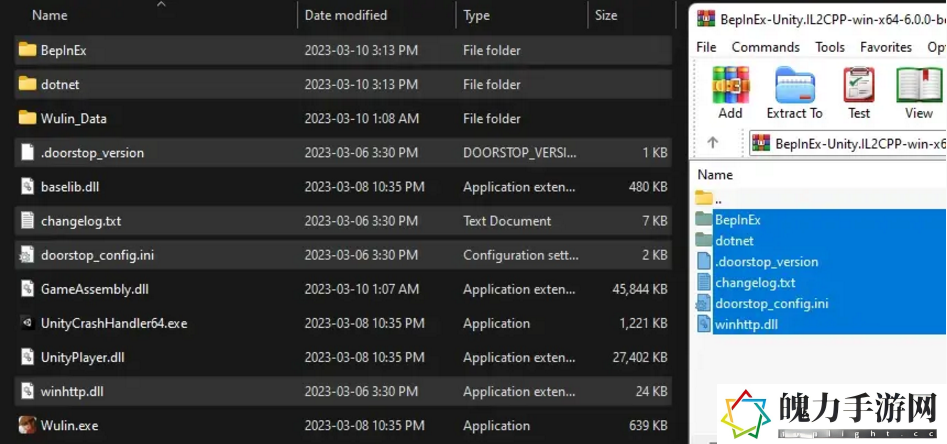Click the BepInEx folder icon in WinRAR
The height and width of the screenshot is (444, 947).
(704, 219)
